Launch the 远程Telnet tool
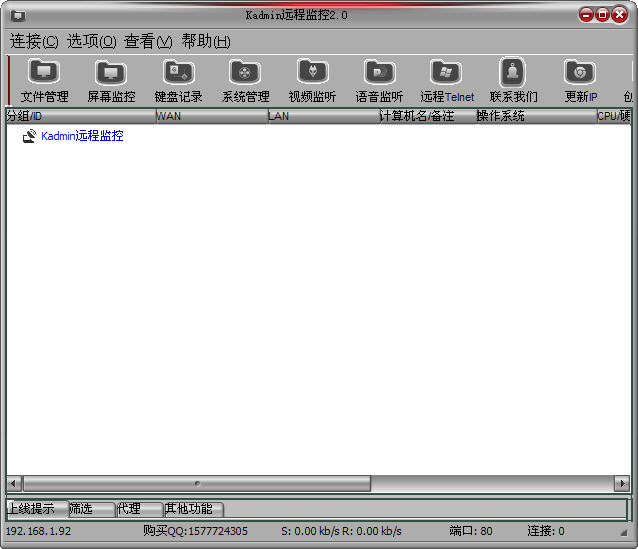Image resolution: width=638 pixels, height=549 pixels. (446, 80)
